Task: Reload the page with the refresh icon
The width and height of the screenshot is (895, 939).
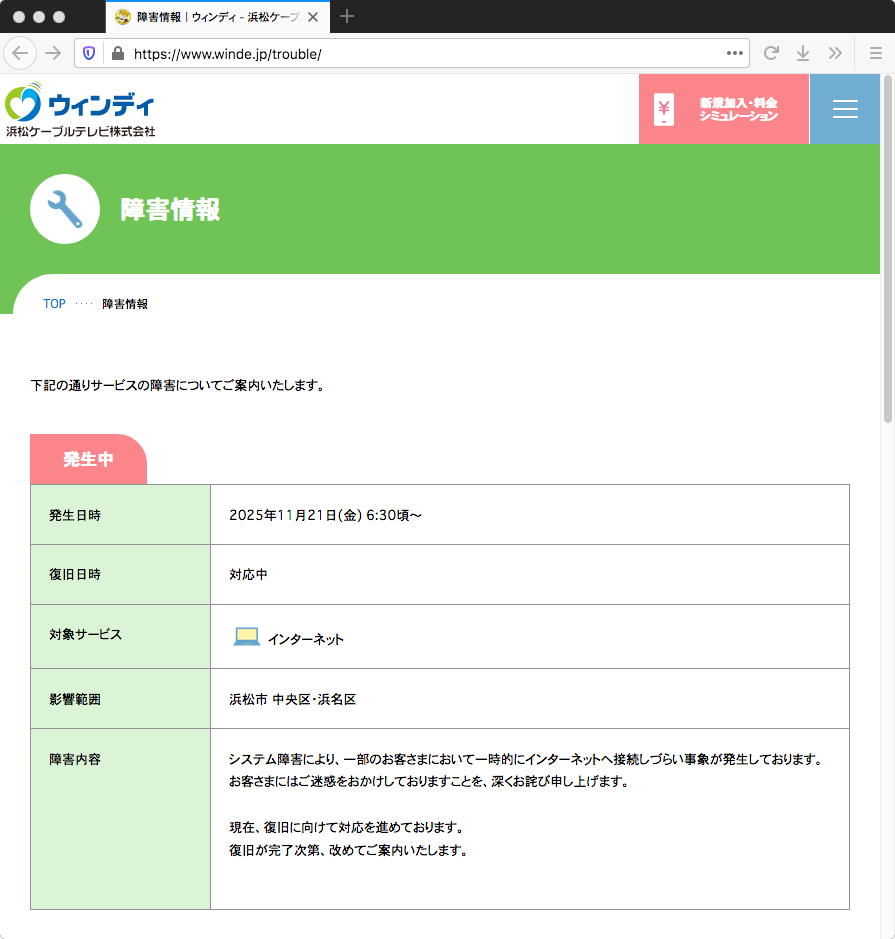Action: (x=771, y=53)
